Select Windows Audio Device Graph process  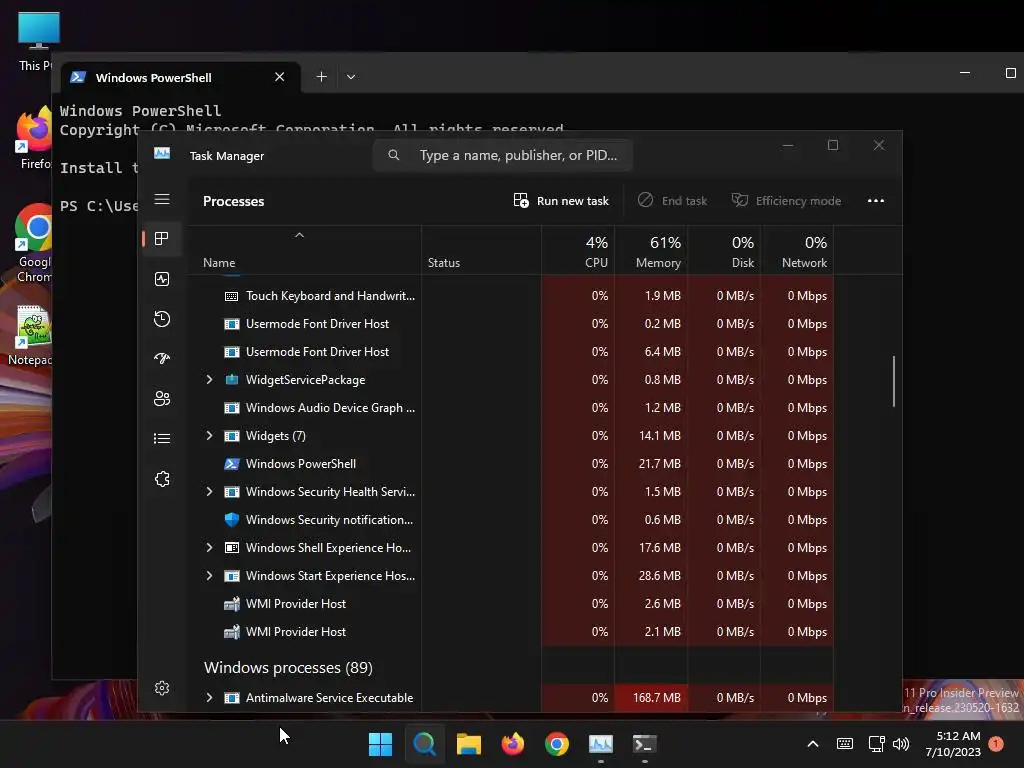pos(511,408)
